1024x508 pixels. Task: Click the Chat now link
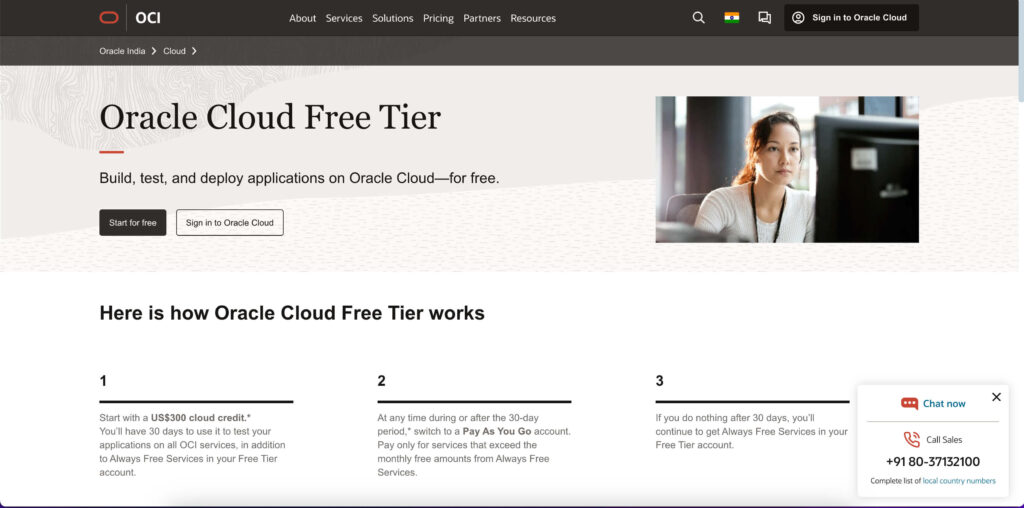944,404
